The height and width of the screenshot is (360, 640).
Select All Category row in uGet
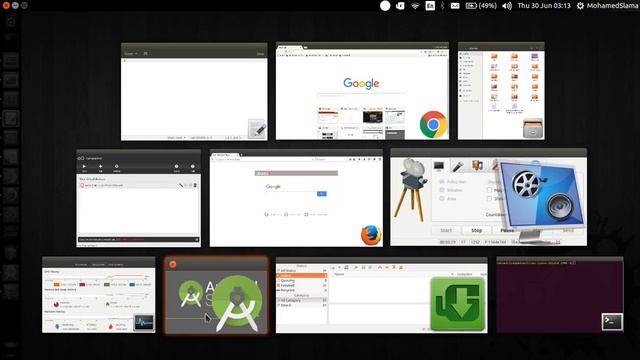click(302, 300)
